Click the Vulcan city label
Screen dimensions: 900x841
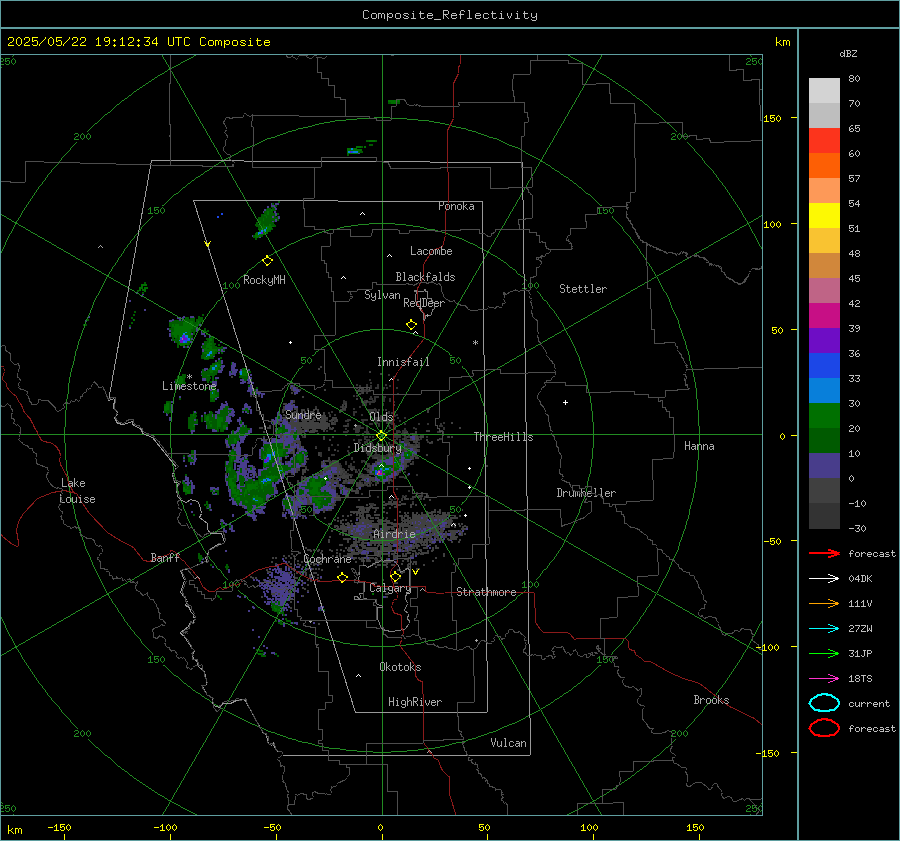[x=509, y=743]
